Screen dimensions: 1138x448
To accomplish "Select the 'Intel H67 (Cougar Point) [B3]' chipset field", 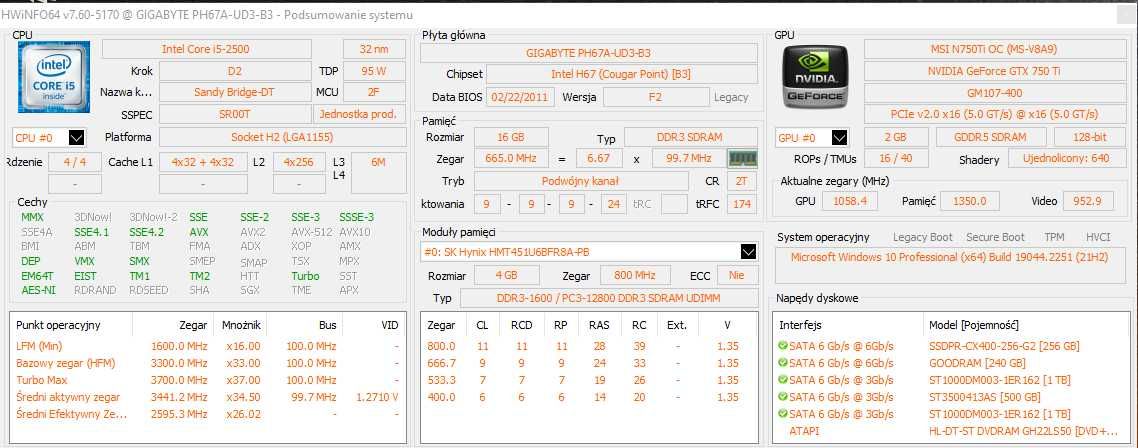I will point(621,73).
